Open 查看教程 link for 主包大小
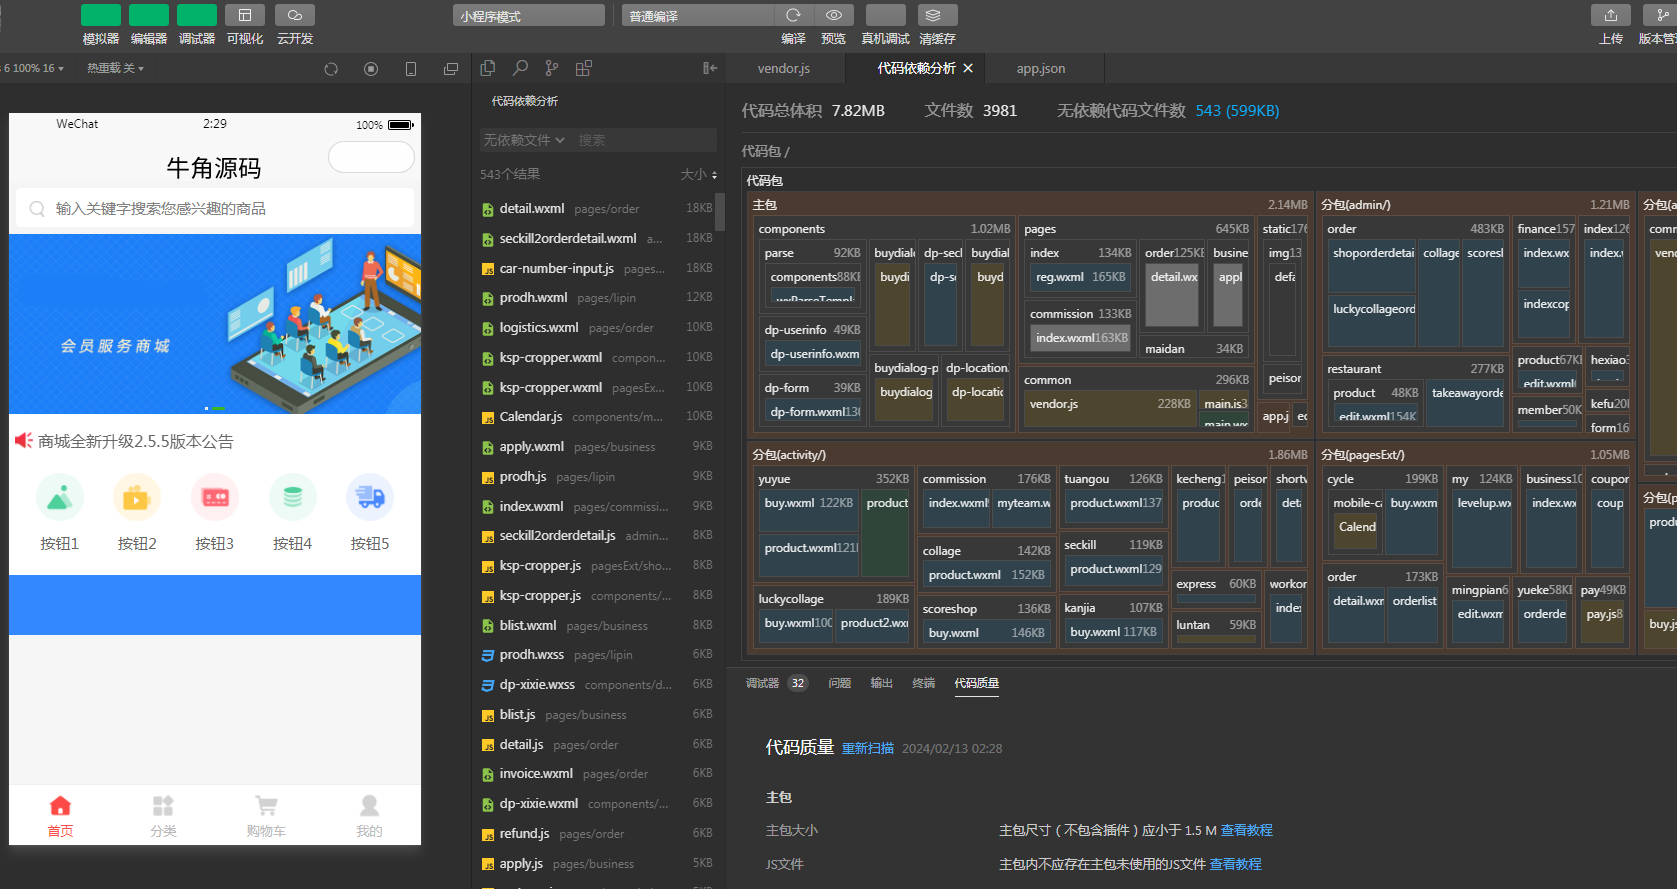Image resolution: width=1677 pixels, height=889 pixels. (1247, 831)
